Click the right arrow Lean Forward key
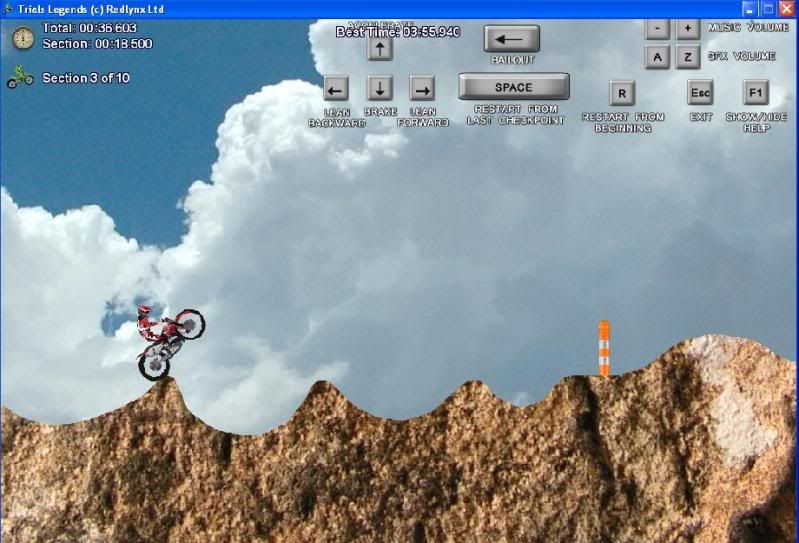The image size is (799, 543). click(x=422, y=88)
